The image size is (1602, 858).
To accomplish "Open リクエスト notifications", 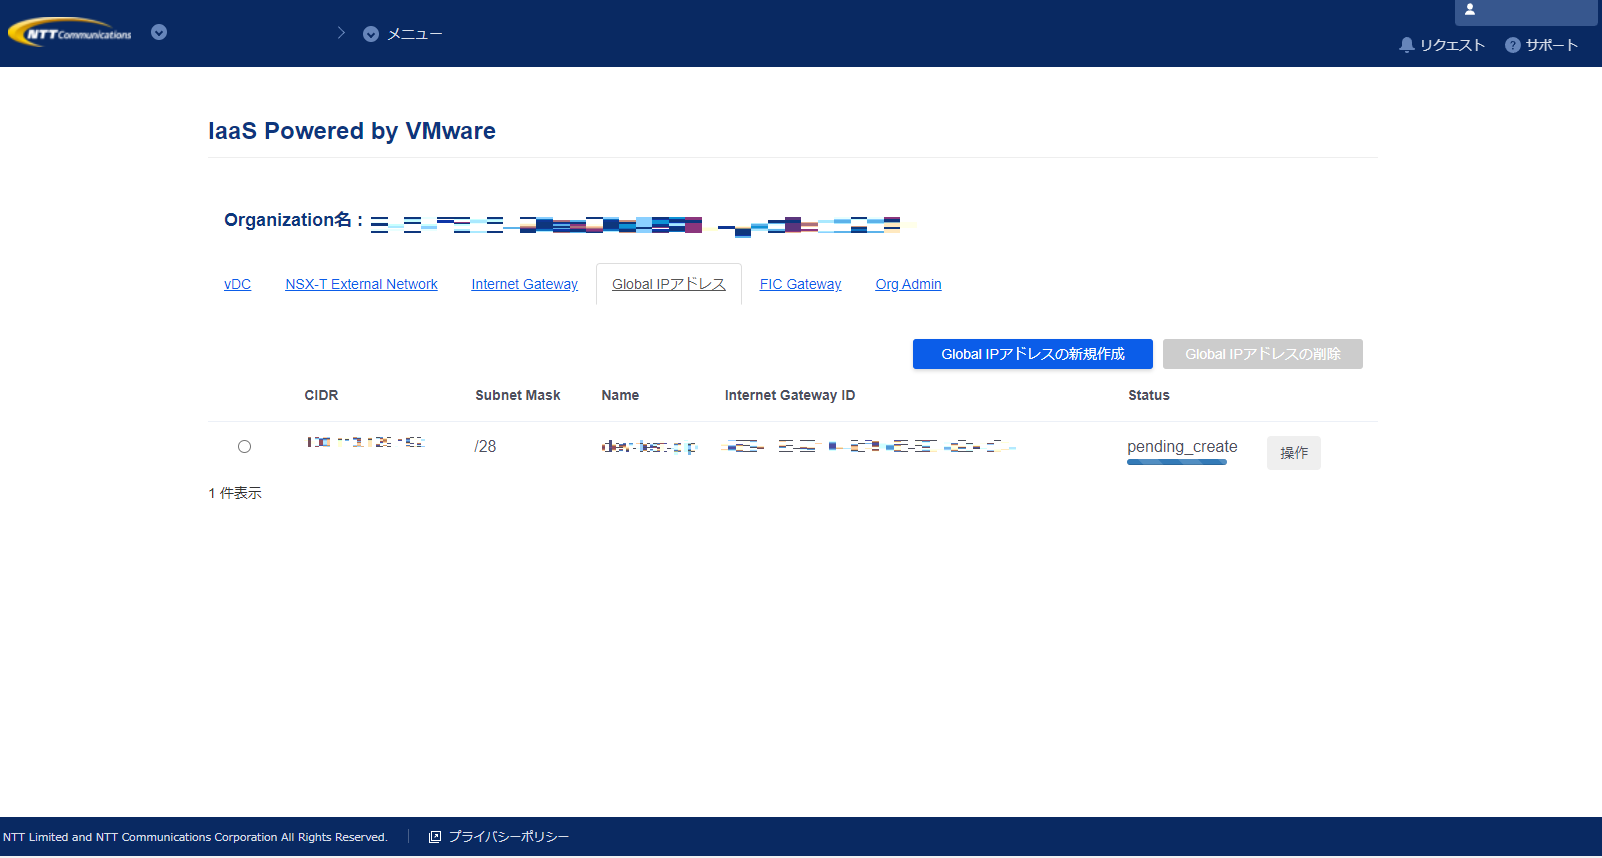I will 1442,45.
